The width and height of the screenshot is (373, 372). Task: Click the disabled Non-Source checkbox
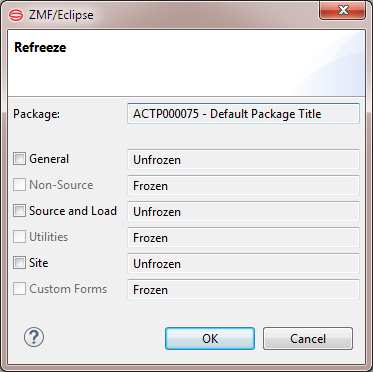point(19,185)
